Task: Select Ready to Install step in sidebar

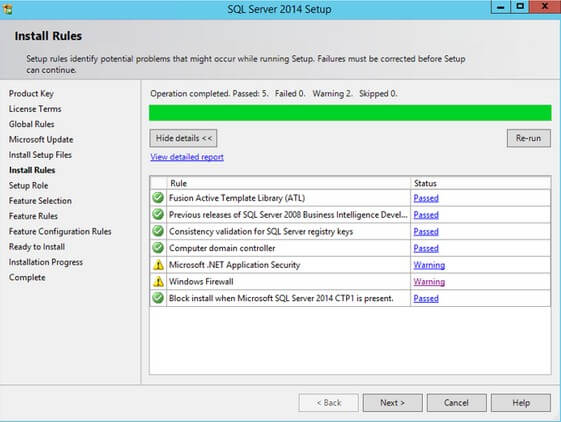Action: tap(37, 247)
